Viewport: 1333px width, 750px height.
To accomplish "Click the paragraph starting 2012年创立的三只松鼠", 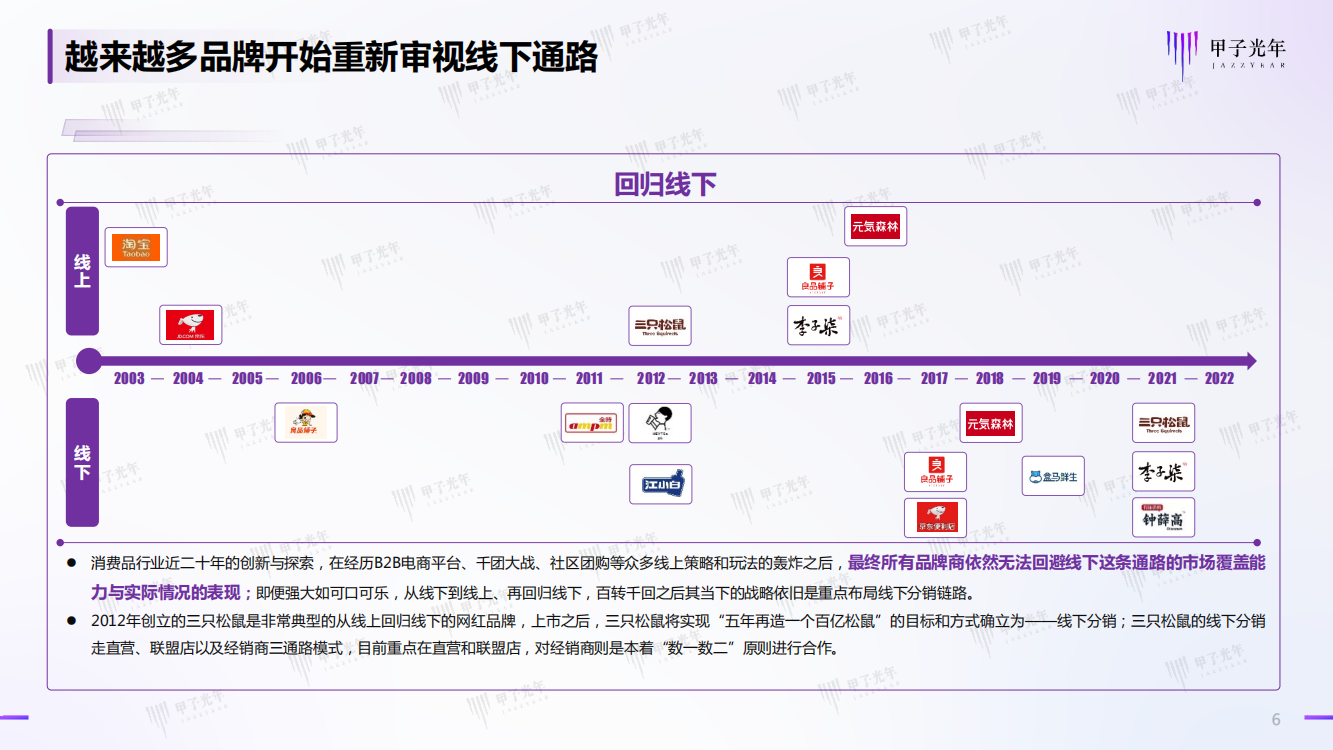I will [x=678, y=634].
